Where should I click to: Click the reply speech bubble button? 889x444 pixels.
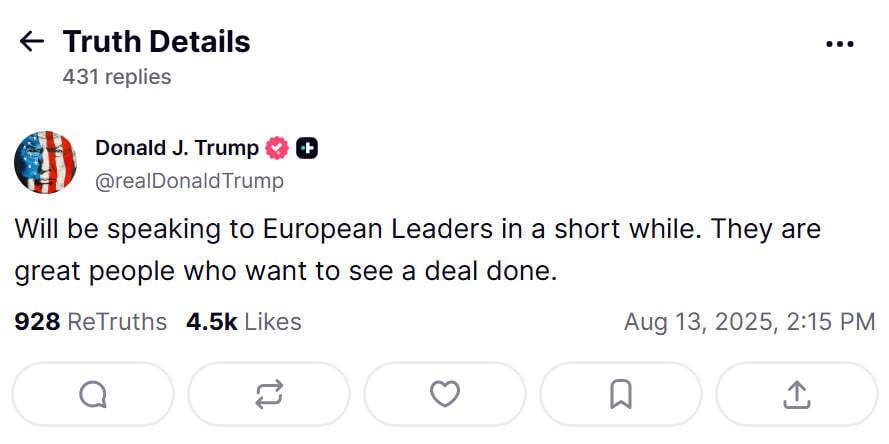tap(93, 395)
